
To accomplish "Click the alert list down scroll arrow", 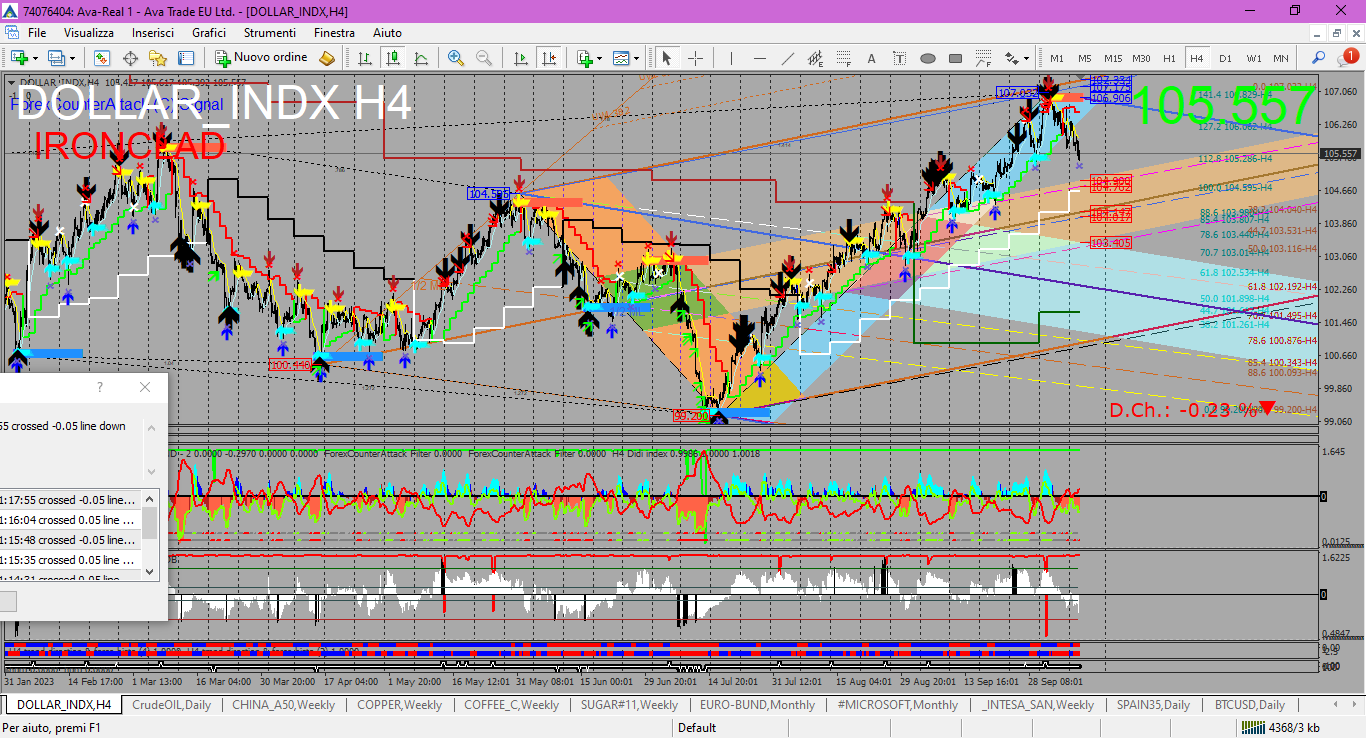I will (150, 571).
